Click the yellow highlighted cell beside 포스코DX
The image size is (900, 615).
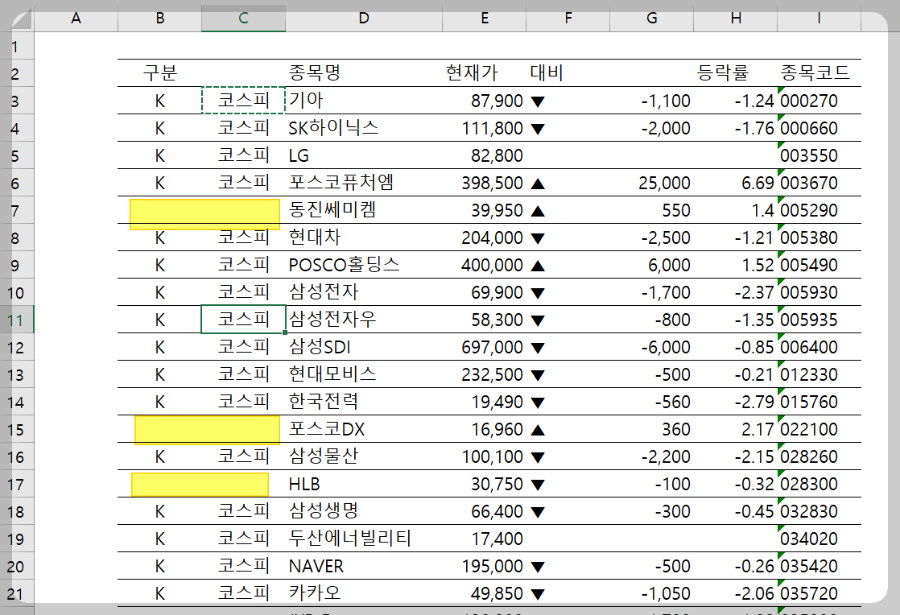pos(207,430)
